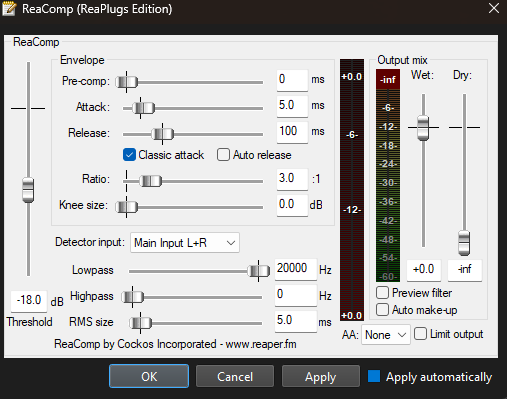Viewport: 507px width, 399px height.
Task: Click the gain reduction meter
Action: click(x=352, y=190)
